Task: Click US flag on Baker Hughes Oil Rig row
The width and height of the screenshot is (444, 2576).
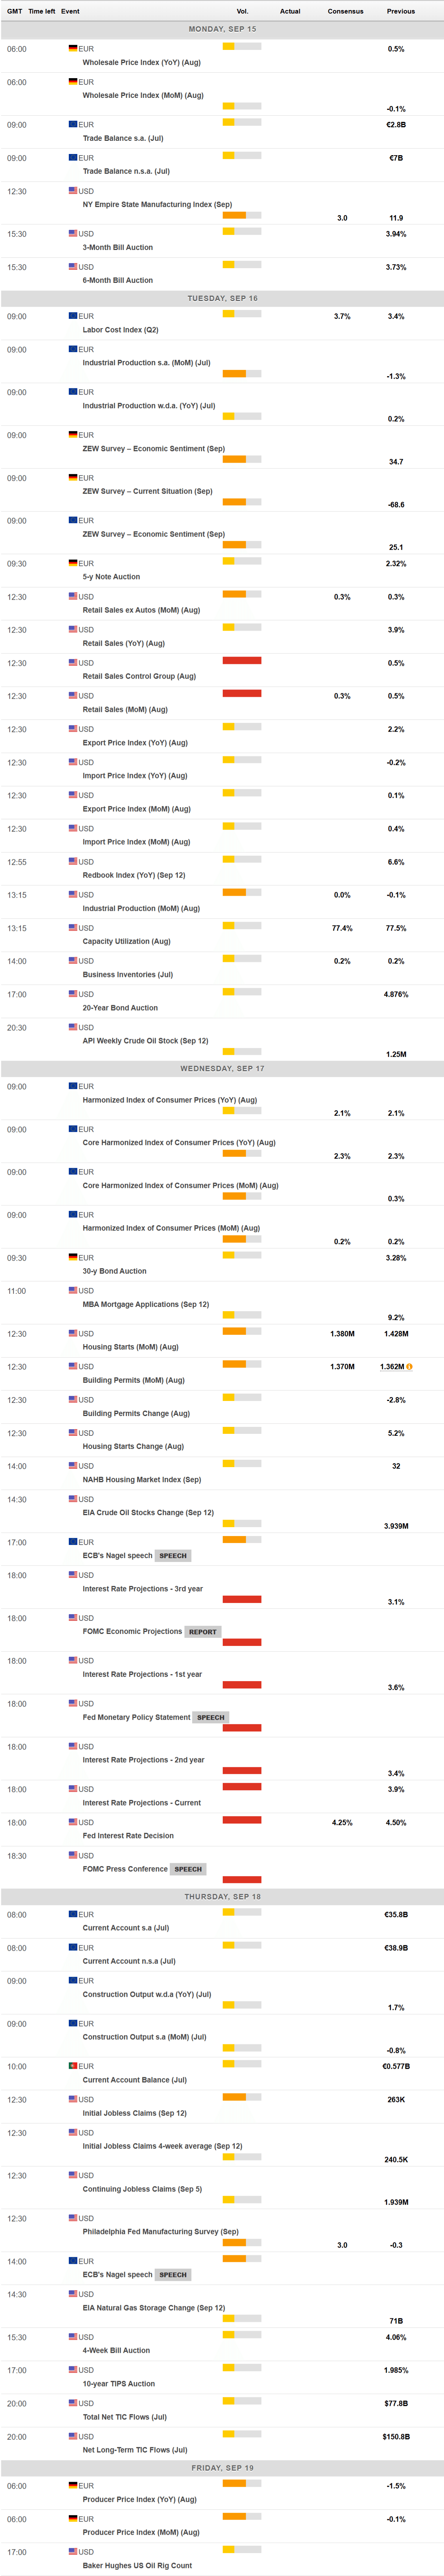Action: (x=73, y=2551)
